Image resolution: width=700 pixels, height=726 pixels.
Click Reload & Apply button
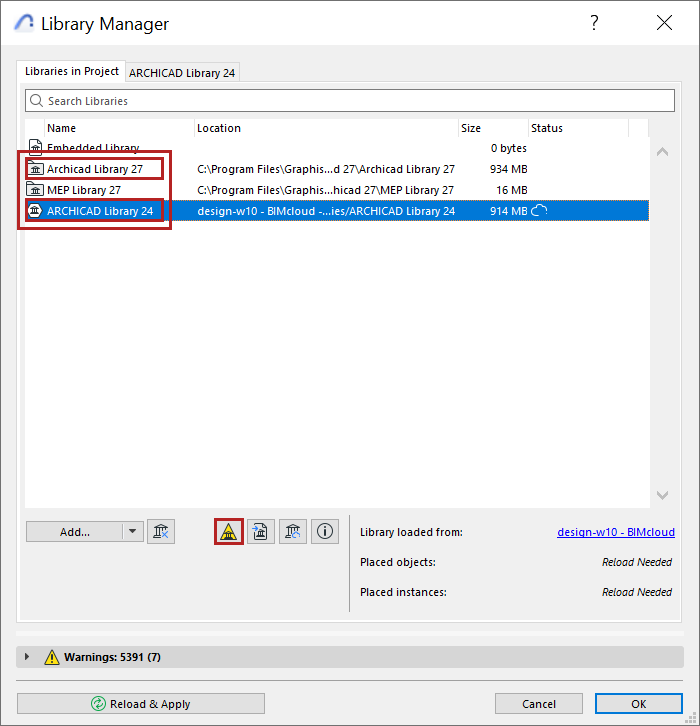coord(141,704)
